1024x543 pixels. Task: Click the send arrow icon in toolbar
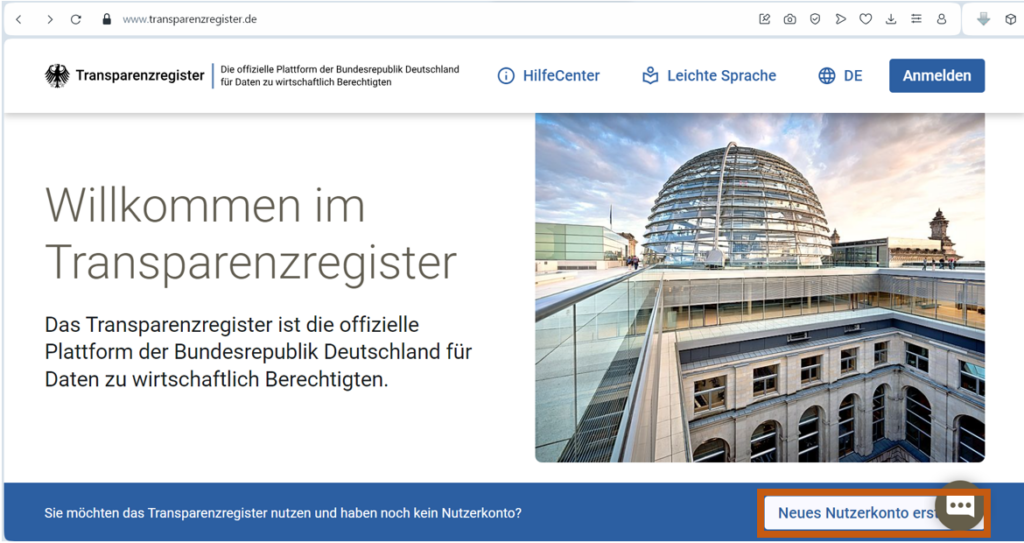point(840,19)
